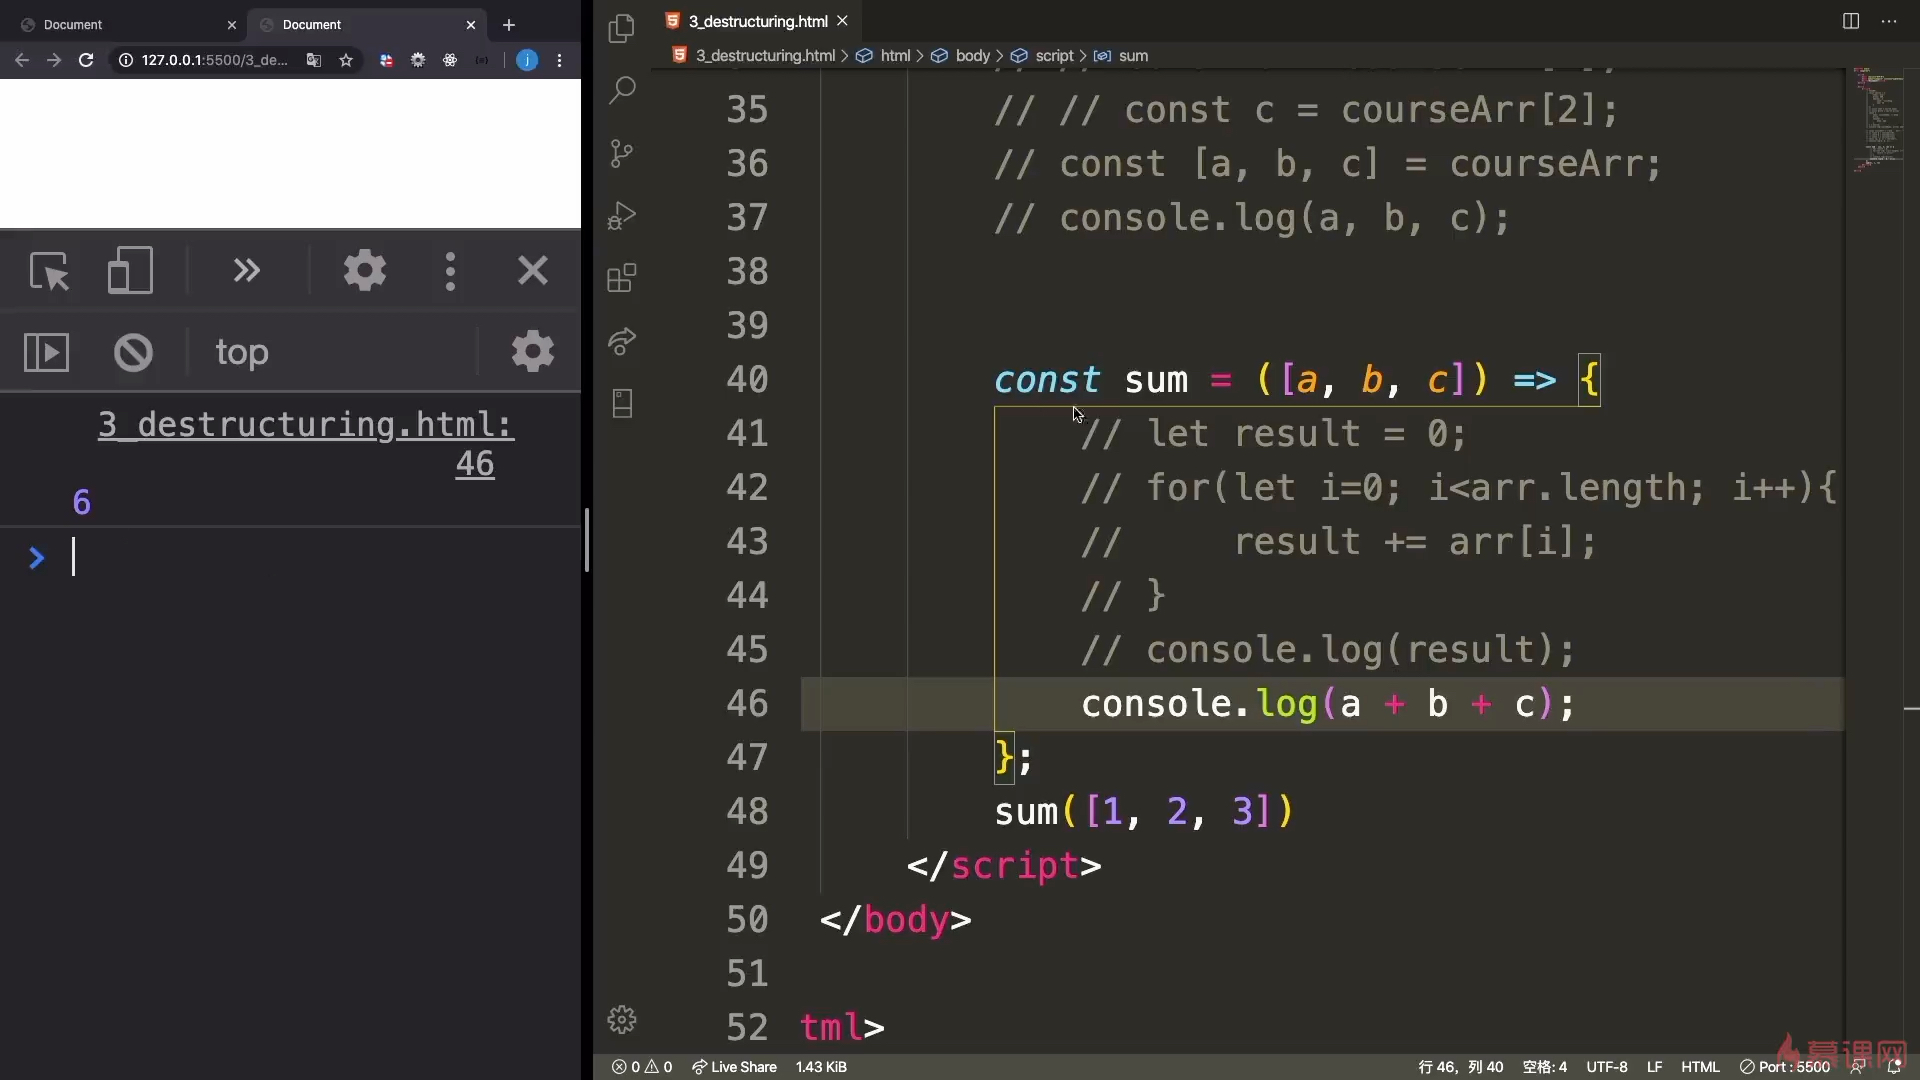Image resolution: width=1920 pixels, height=1080 pixels.
Task: Open the bottom activity bar panel icon
Action: [621, 404]
